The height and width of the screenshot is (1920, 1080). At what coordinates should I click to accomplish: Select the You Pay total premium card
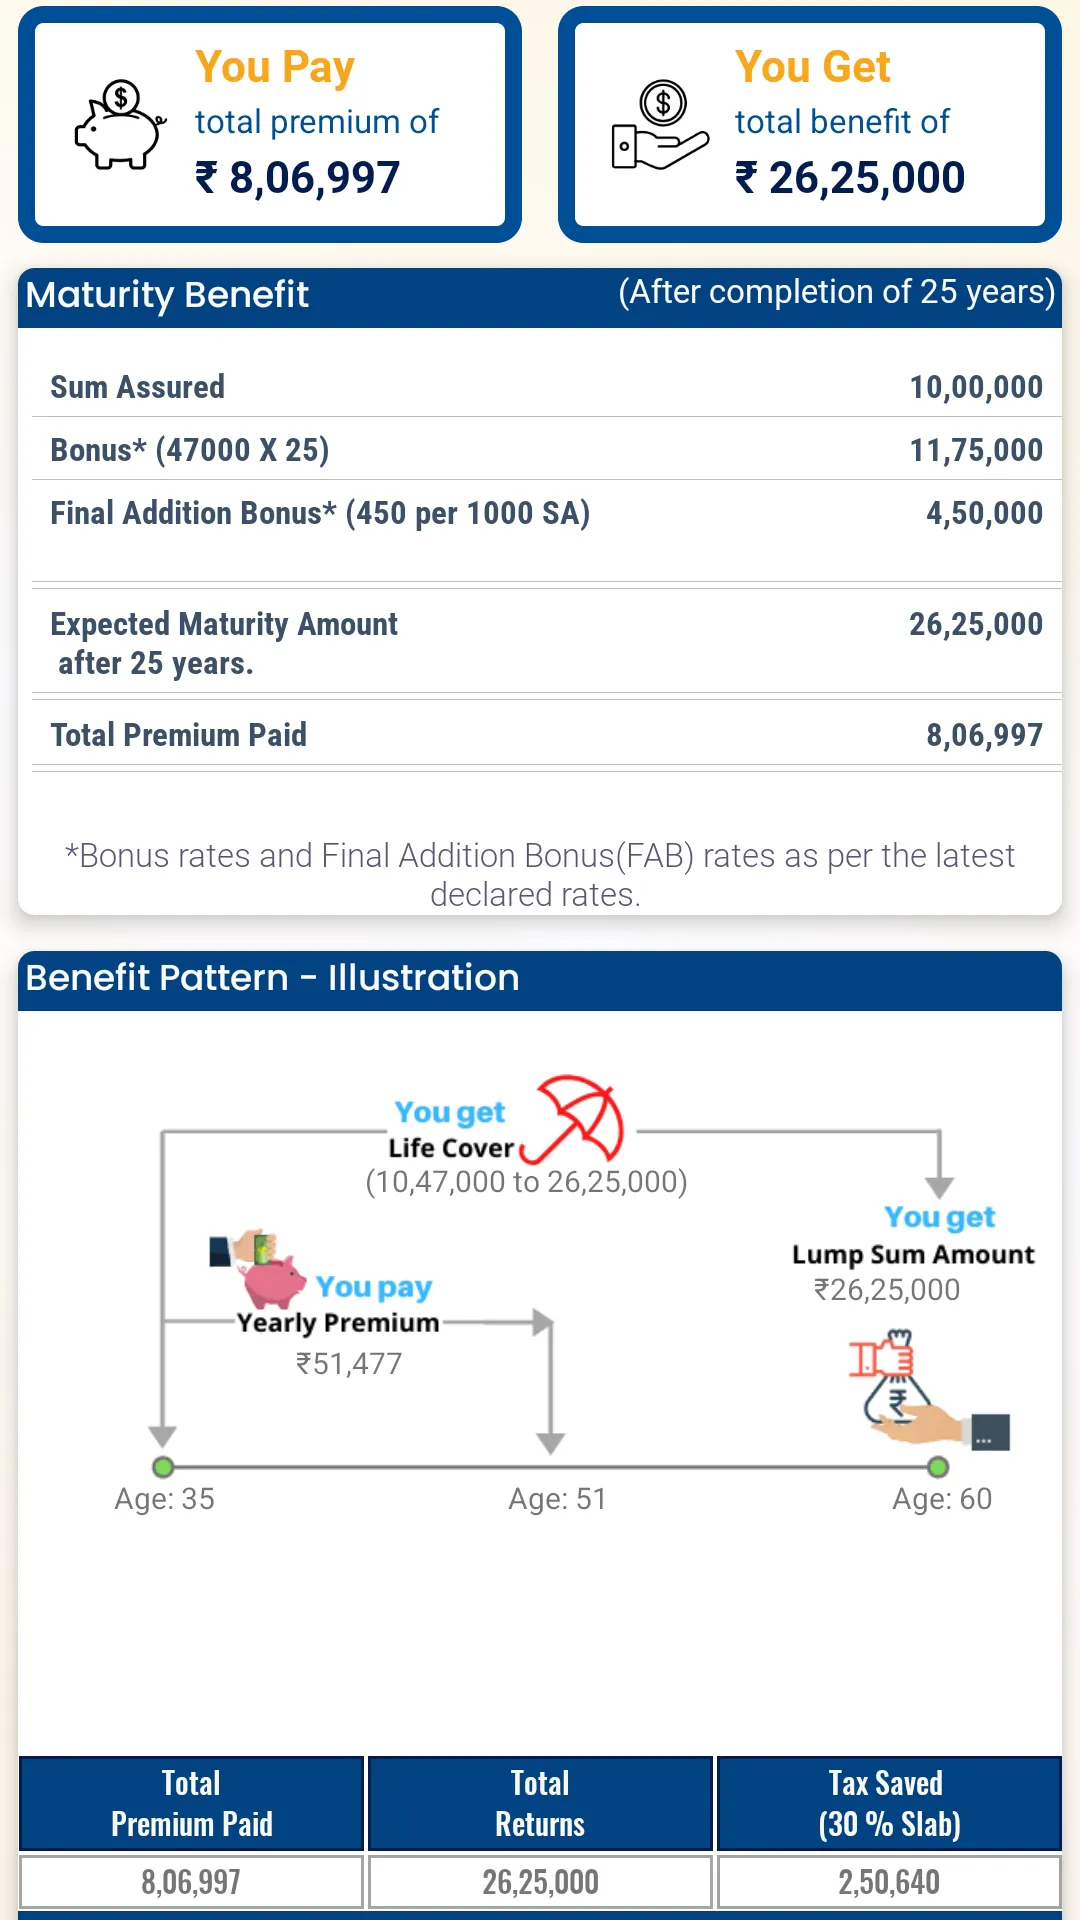tap(270, 125)
